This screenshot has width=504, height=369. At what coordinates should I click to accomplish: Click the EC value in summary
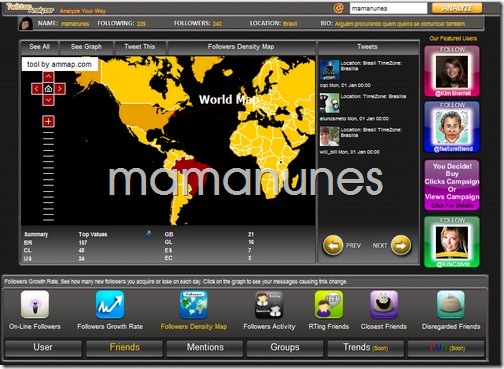point(250,258)
